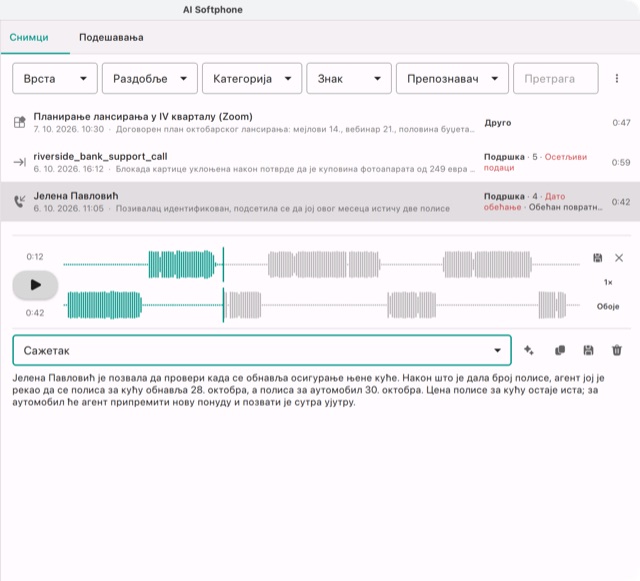Select the Планирање лансирања у IV кварталу recording
Viewport: 640px width, 581px height.
320,122
